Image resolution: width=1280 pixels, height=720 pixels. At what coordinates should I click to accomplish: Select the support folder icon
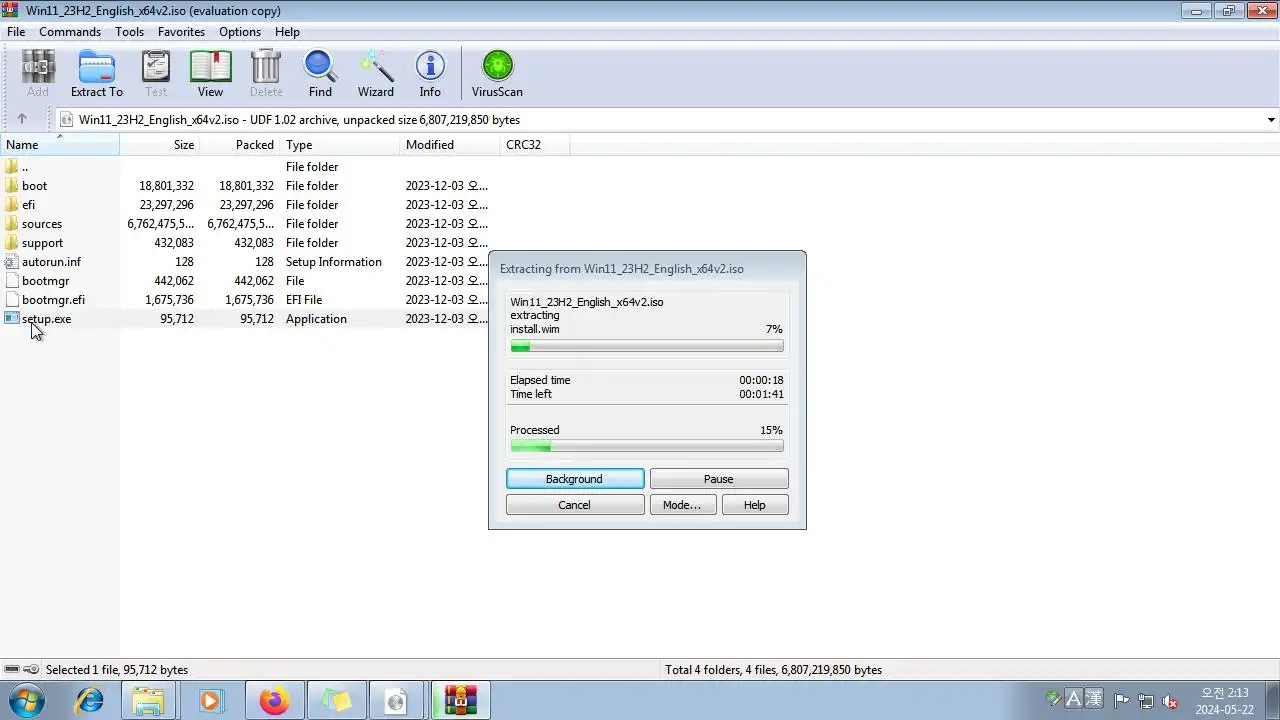(12, 242)
